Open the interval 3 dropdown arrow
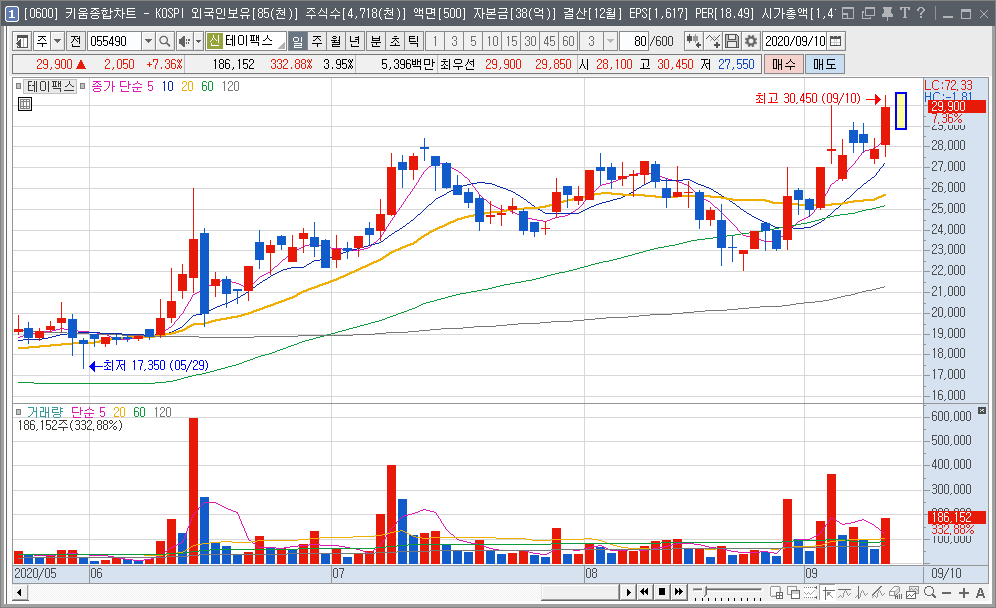 (610, 41)
